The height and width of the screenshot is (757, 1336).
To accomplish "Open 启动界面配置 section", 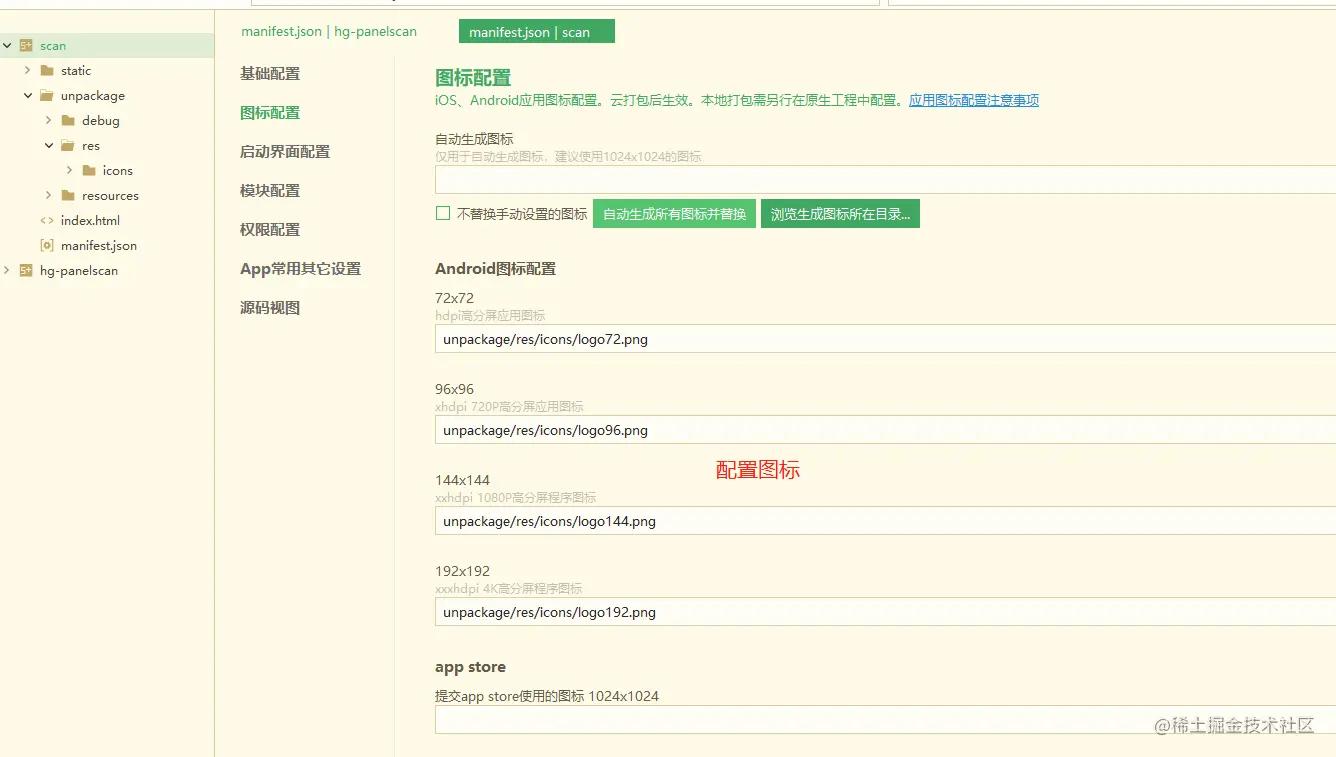I will [285, 152].
